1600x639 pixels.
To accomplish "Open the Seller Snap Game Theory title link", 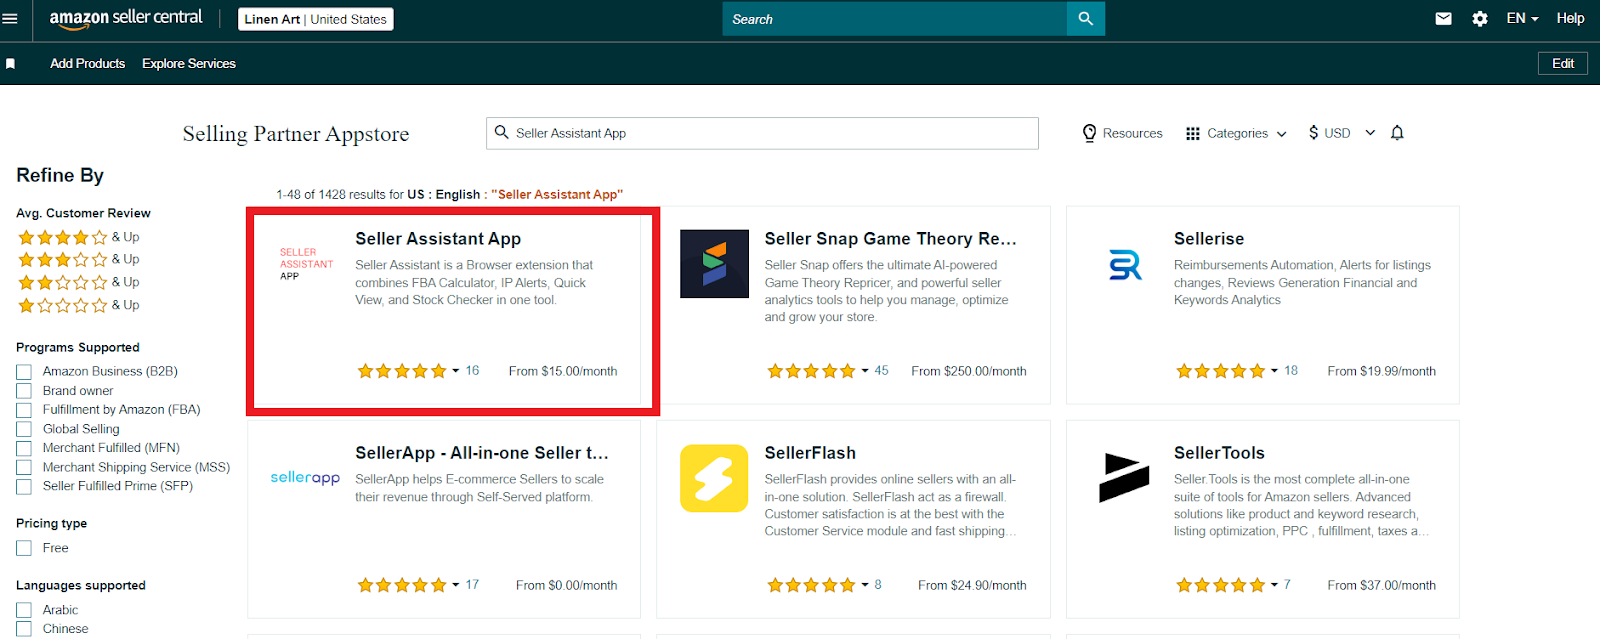I will [x=890, y=239].
